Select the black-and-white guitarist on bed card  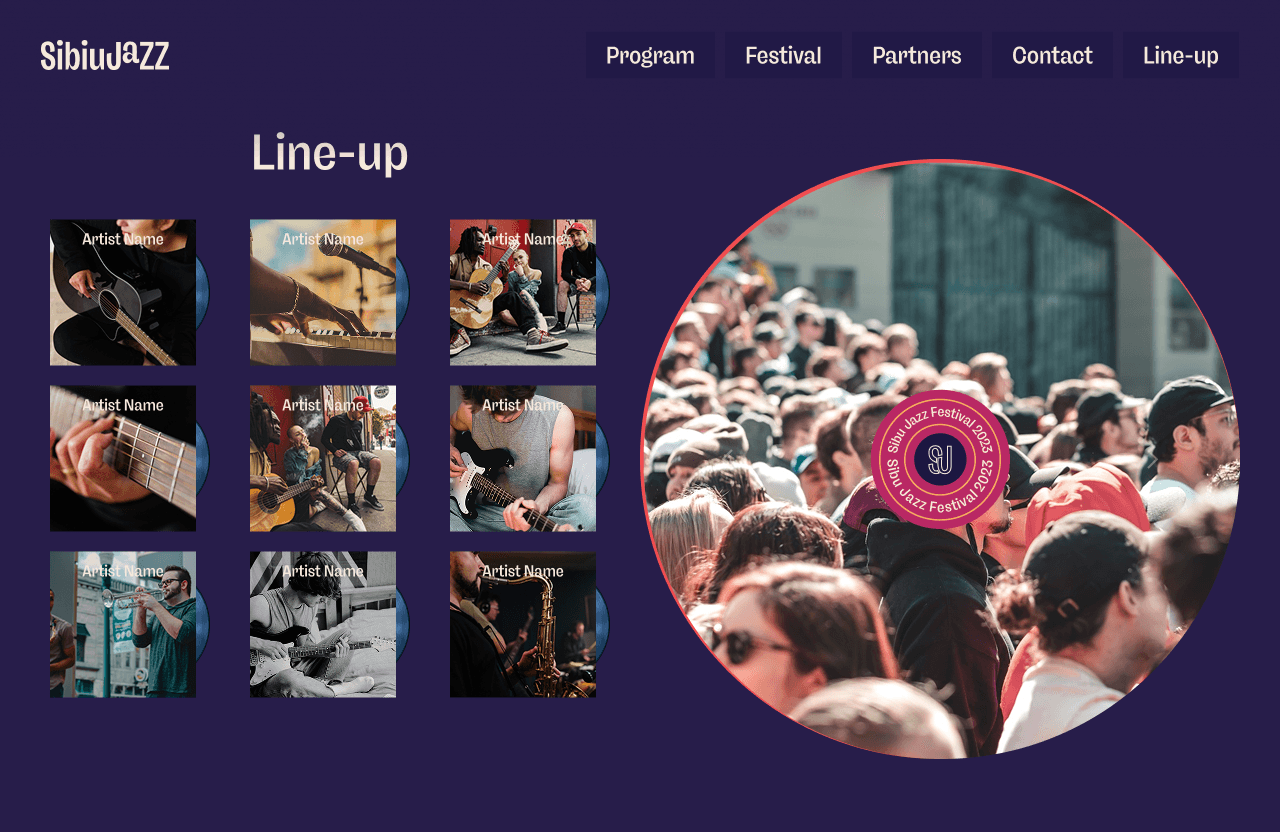coord(323,624)
